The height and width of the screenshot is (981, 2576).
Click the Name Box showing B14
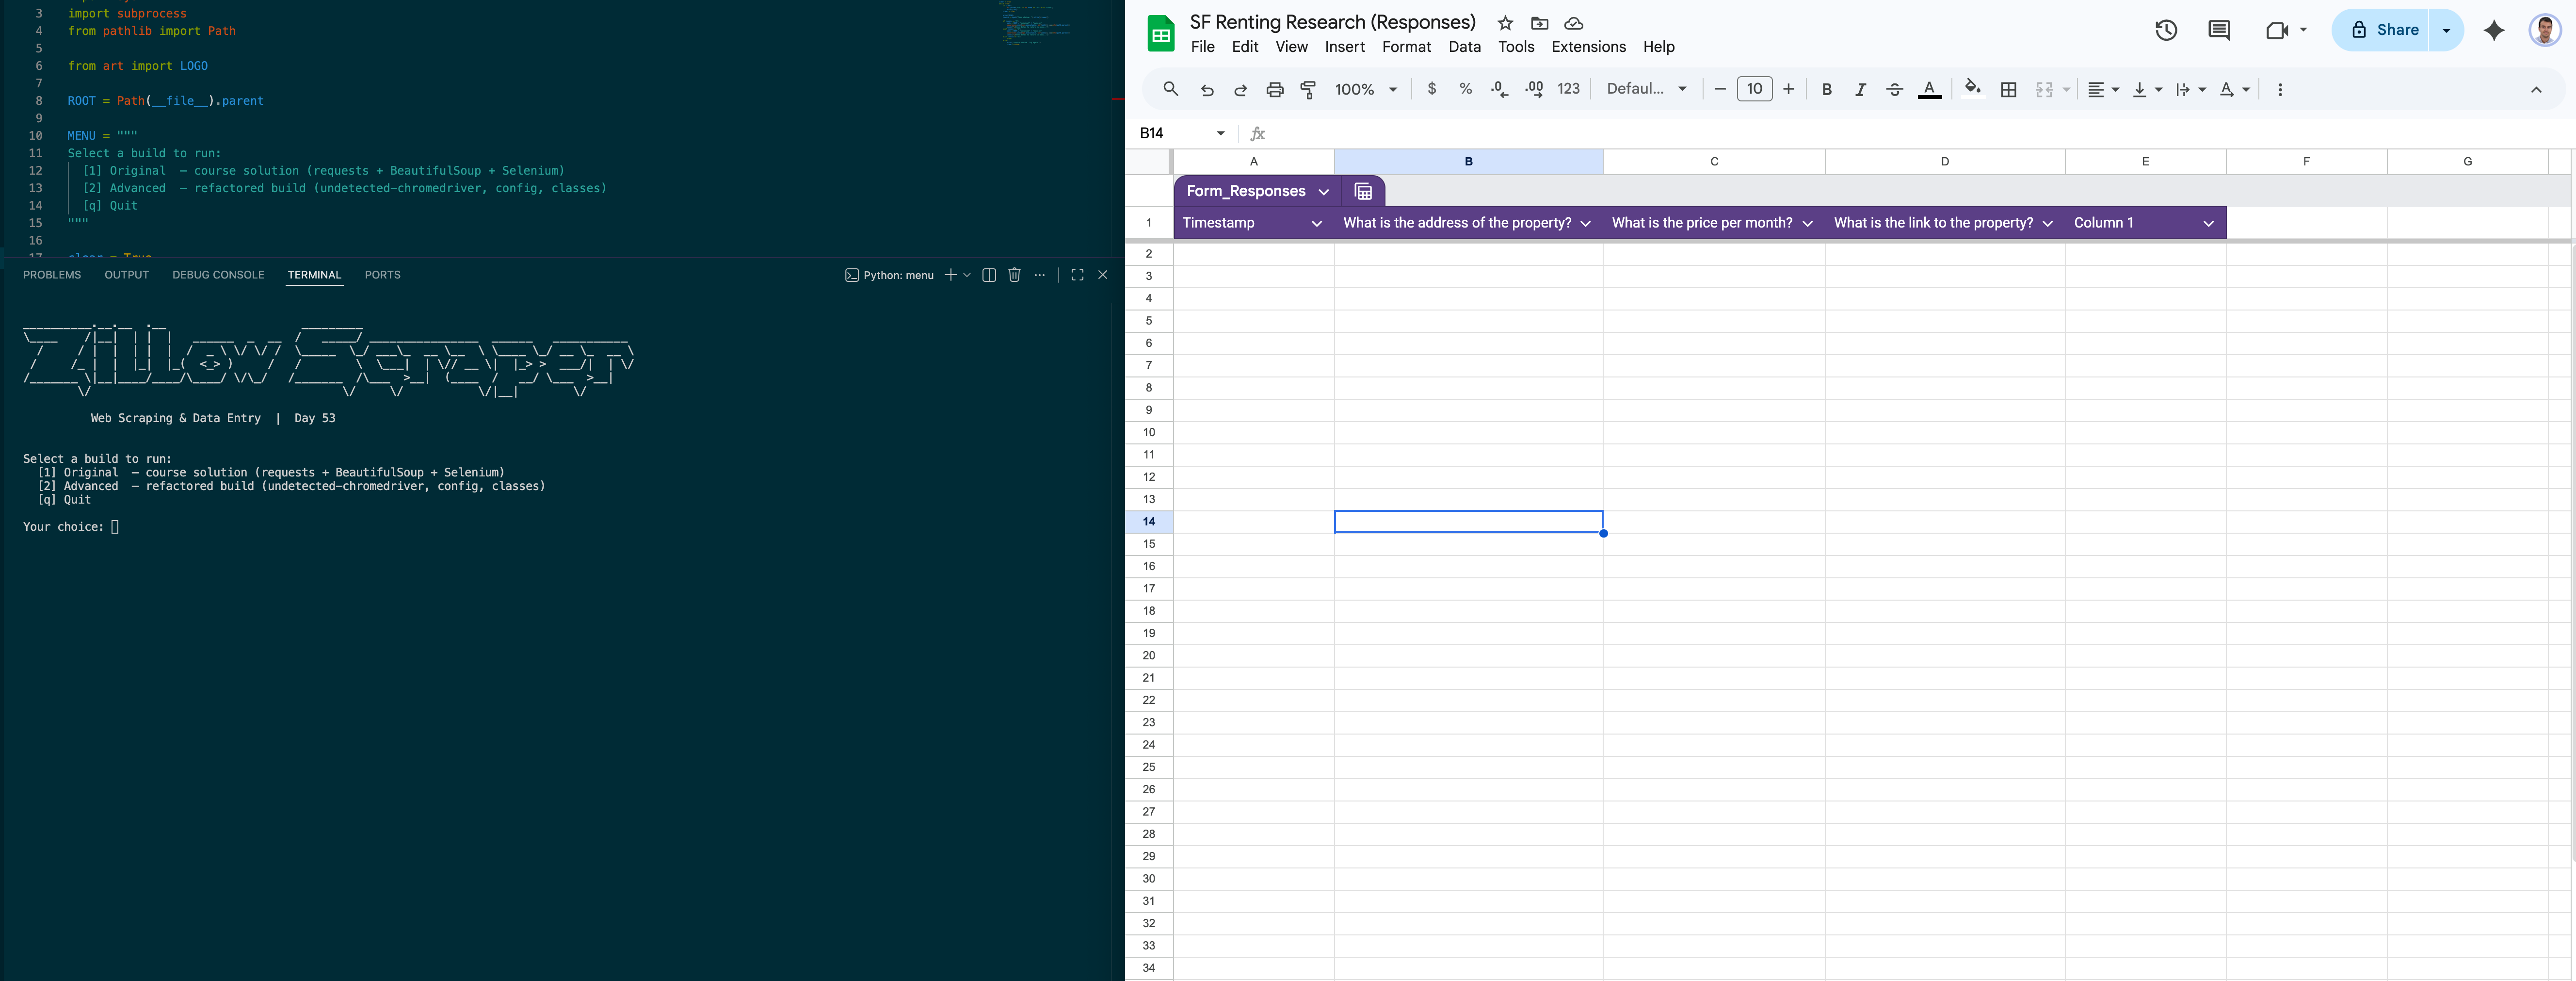(x=1182, y=133)
